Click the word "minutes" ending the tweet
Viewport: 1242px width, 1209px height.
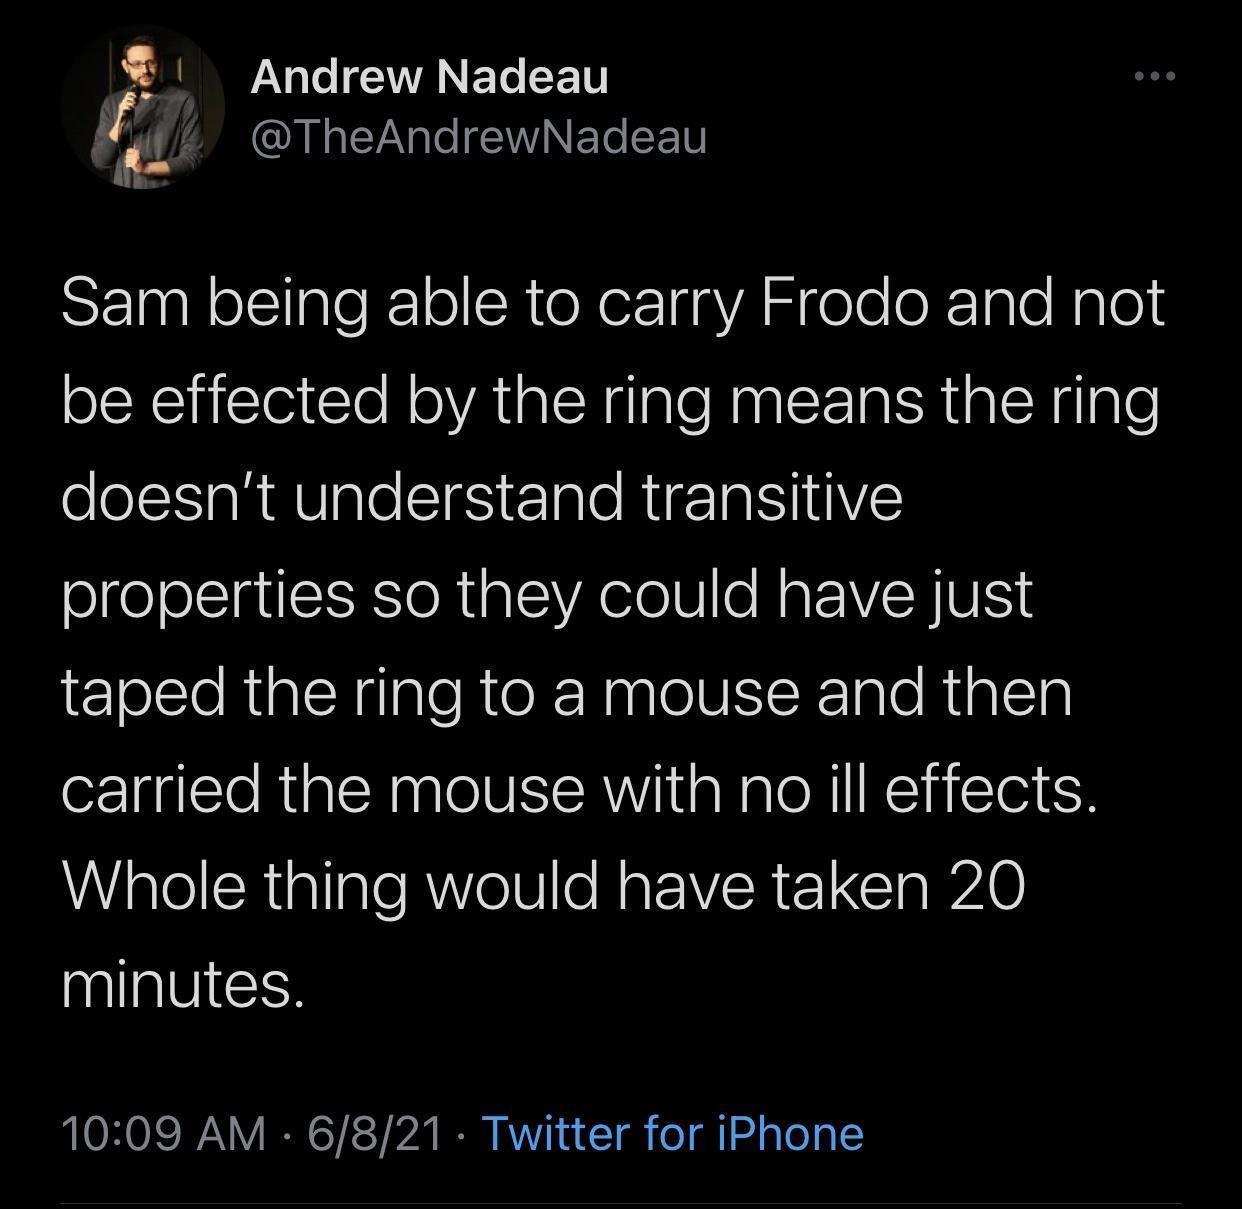click(x=180, y=985)
